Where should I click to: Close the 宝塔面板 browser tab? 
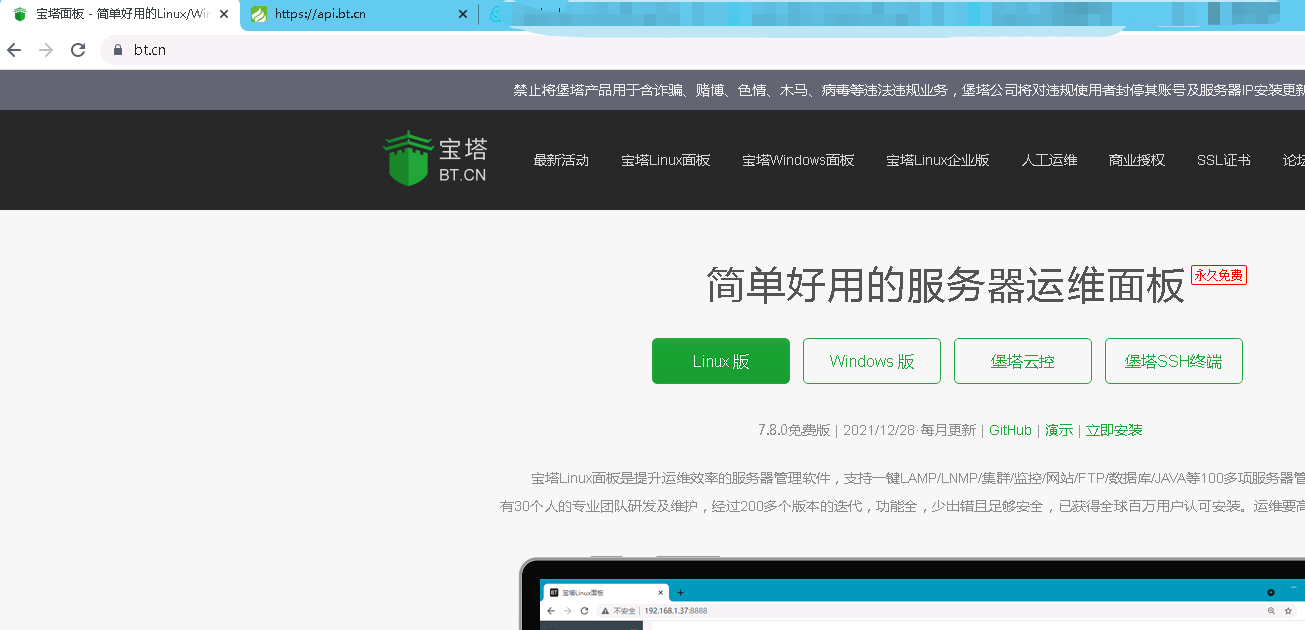223,14
